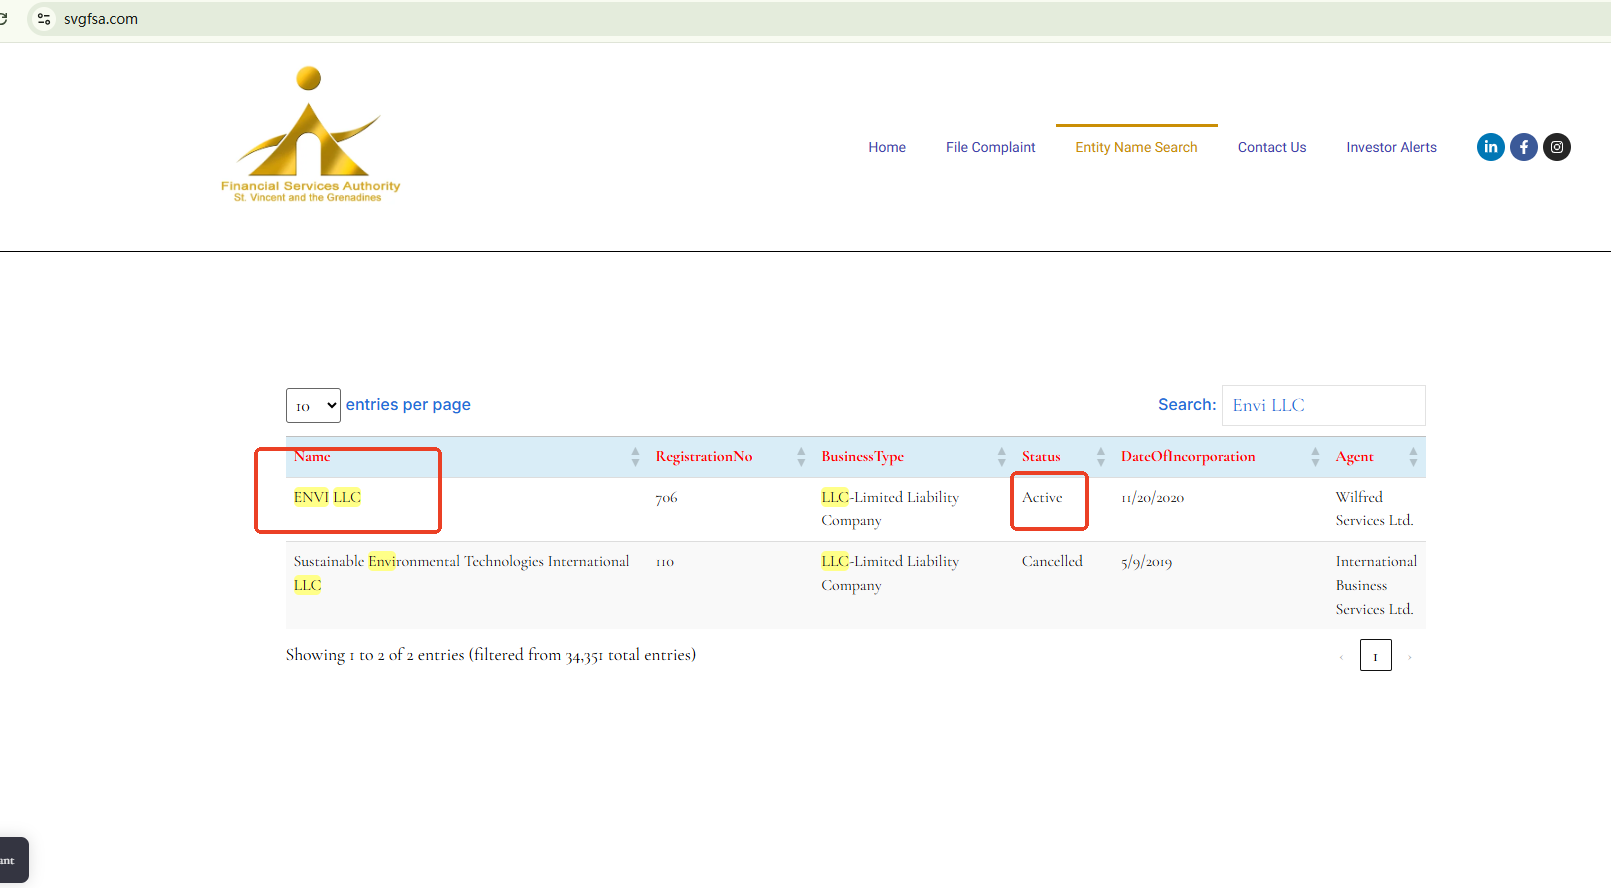Click the next page arrow
The width and height of the screenshot is (1611, 888).
1410,657
